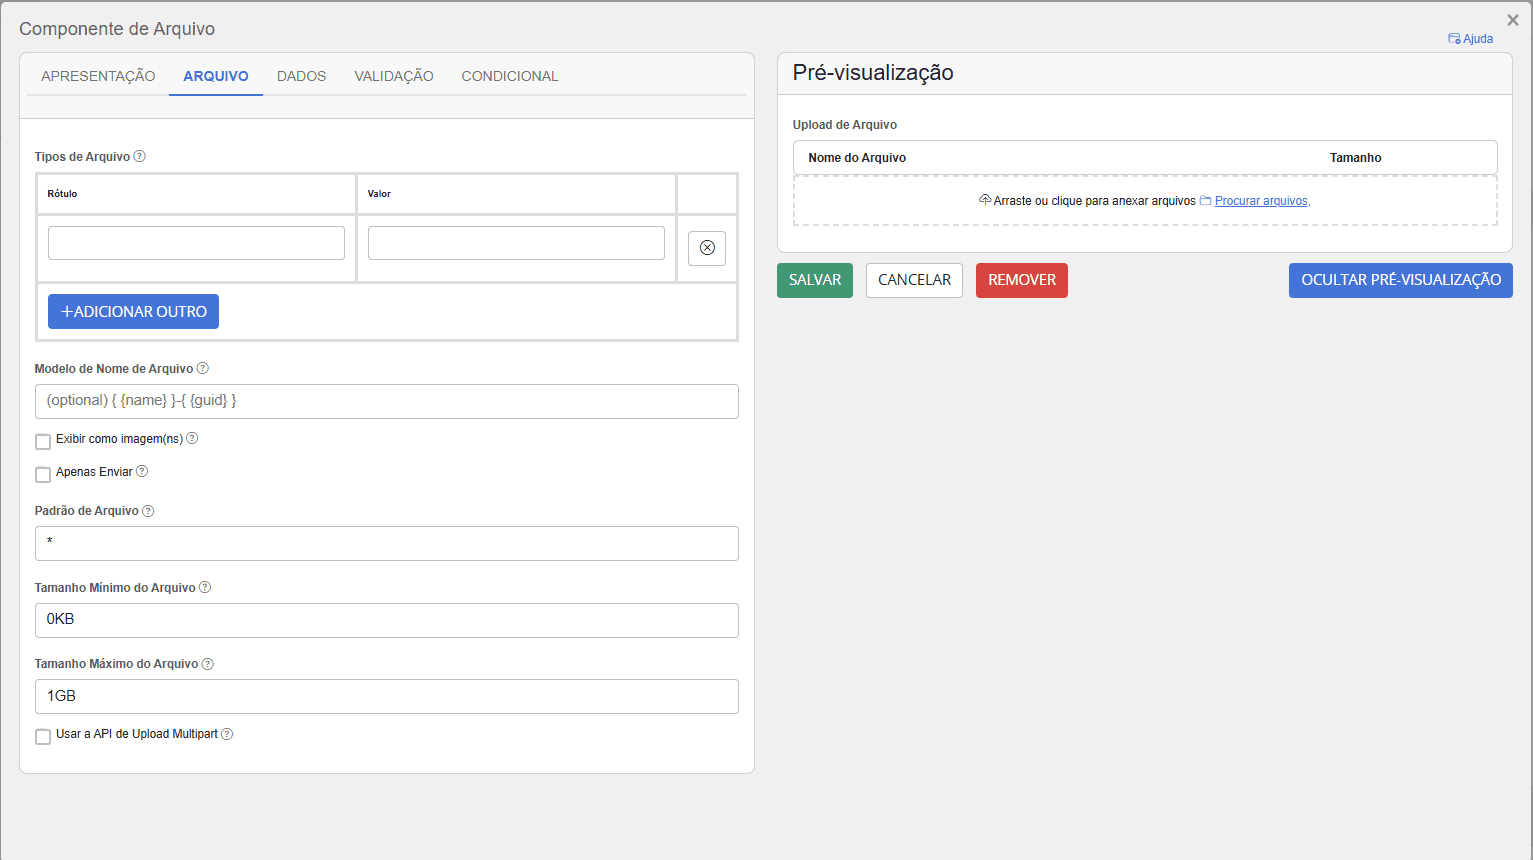Open the Condicional tab
This screenshot has width=1533, height=860.
[510, 76]
